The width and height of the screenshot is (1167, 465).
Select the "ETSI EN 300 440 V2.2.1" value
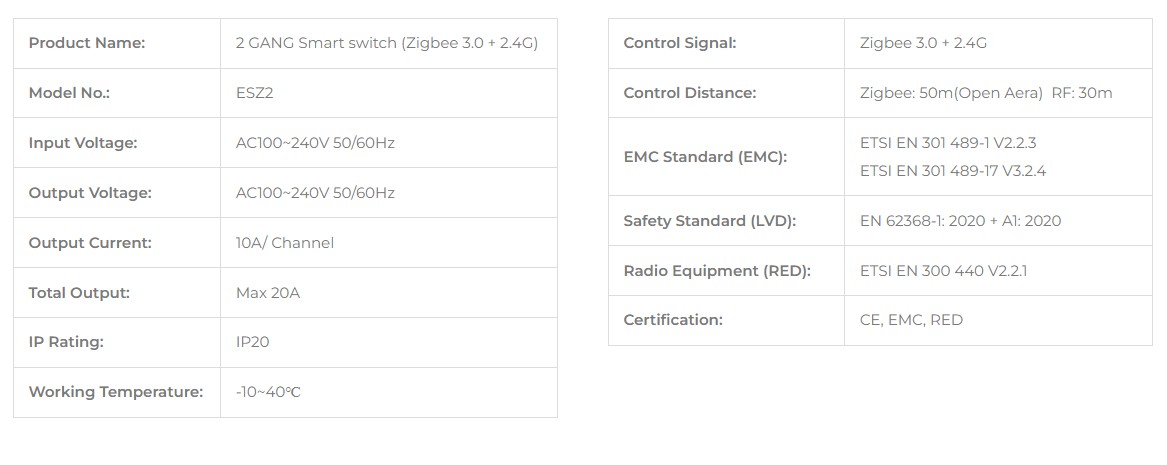pyautogui.click(x=943, y=271)
